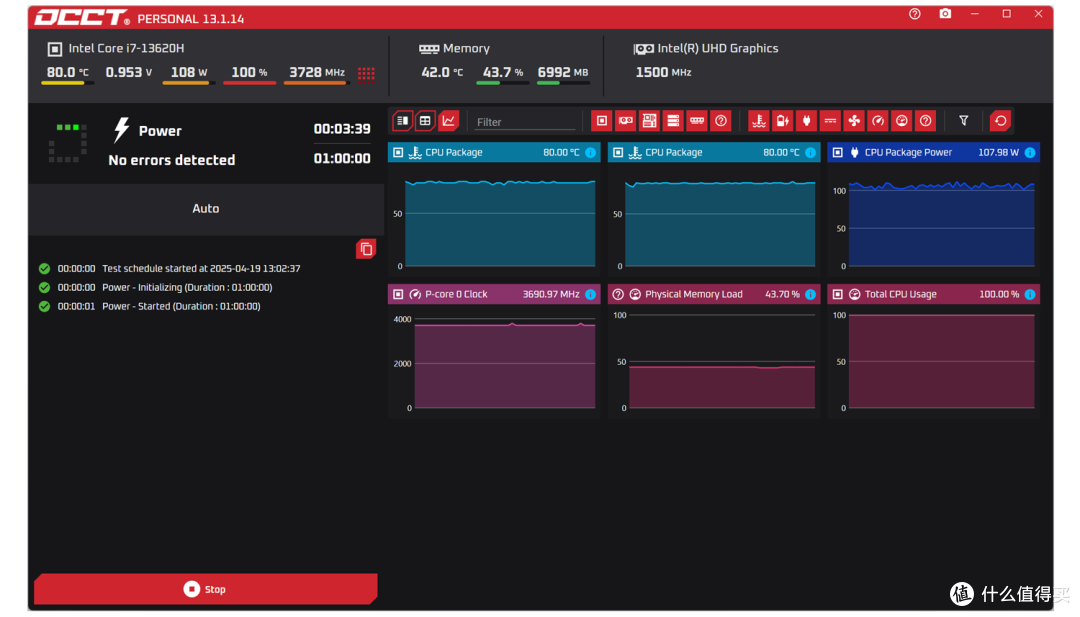Click the funnel filter icon
1080x617 pixels.
tap(964, 121)
